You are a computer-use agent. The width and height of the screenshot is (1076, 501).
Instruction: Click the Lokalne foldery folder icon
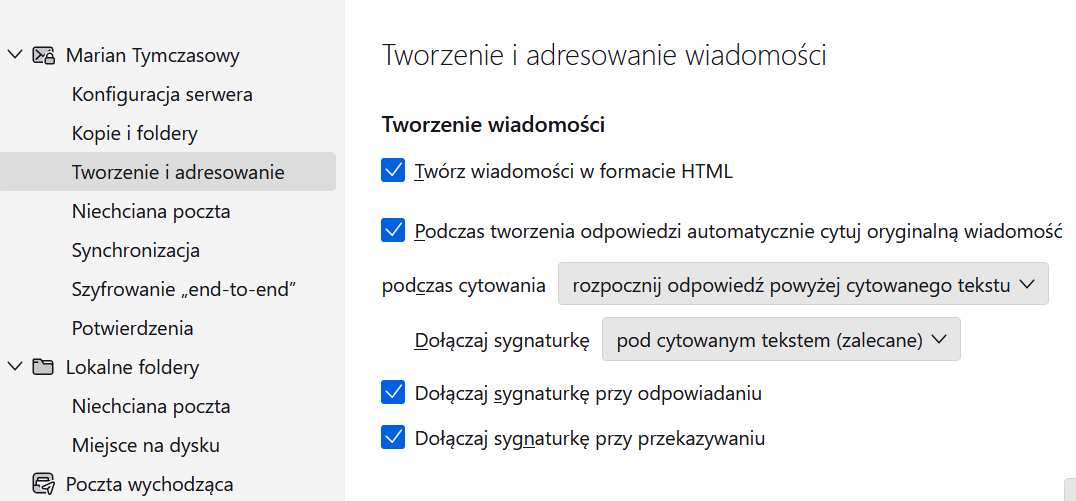pos(43,367)
